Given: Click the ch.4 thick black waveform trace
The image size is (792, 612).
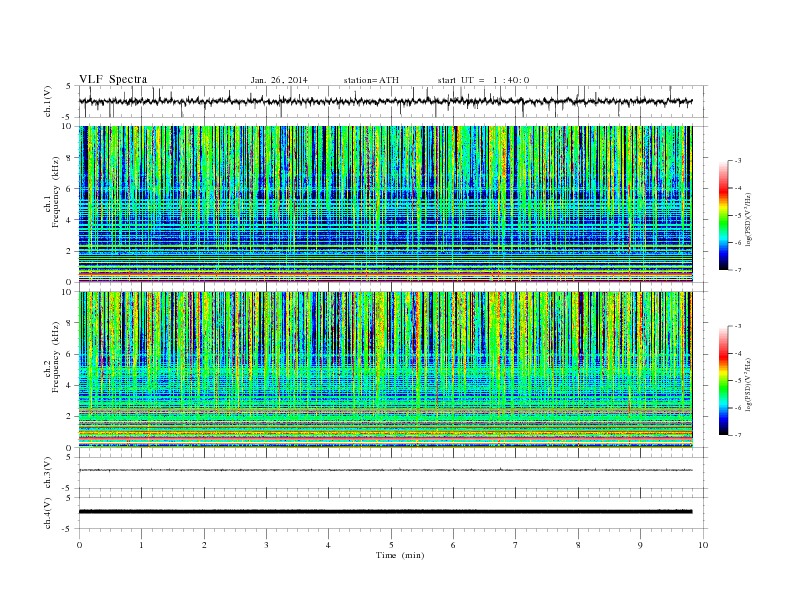Looking at the screenshot, I should [x=385, y=512].
